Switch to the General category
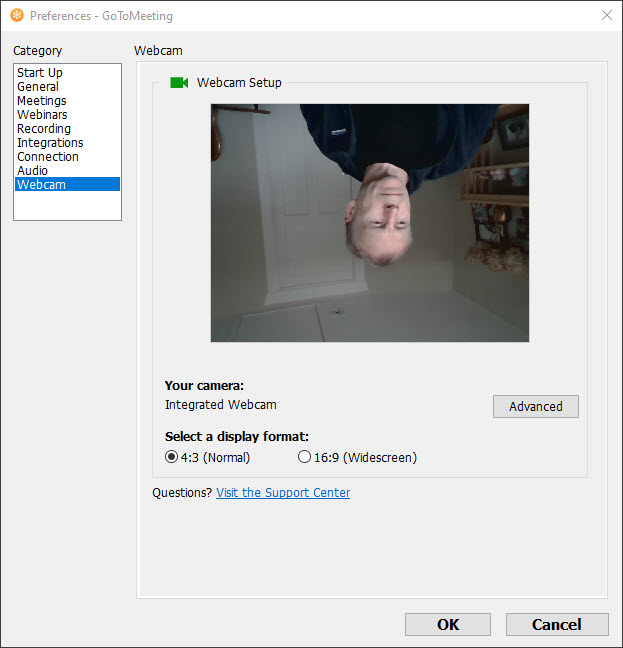The height and width of the screenshot is (648, 623). pos(38,87)
